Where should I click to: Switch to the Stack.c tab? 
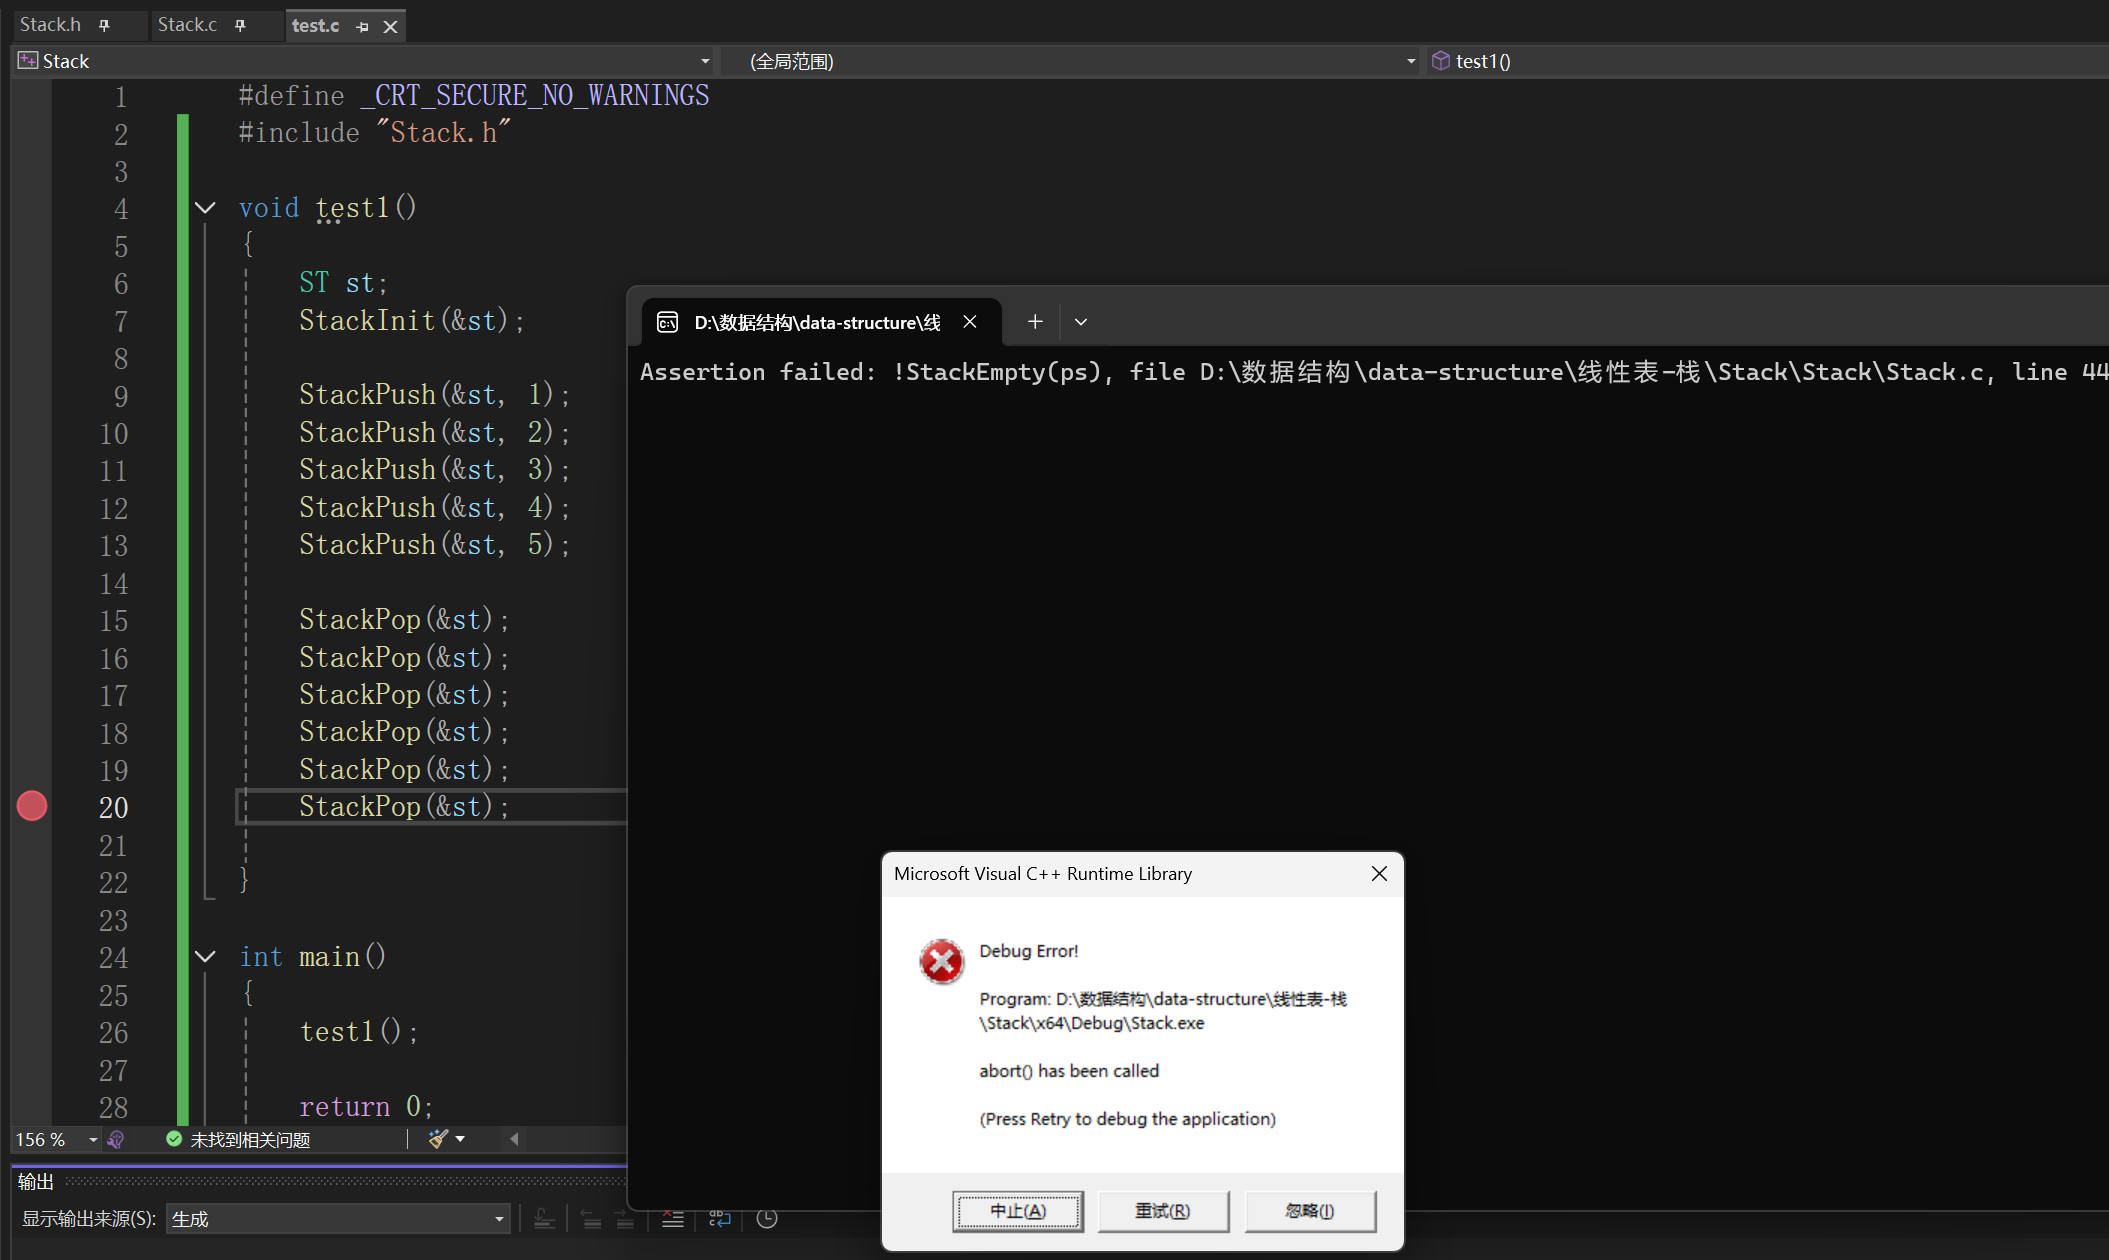[x=187, y=25]
